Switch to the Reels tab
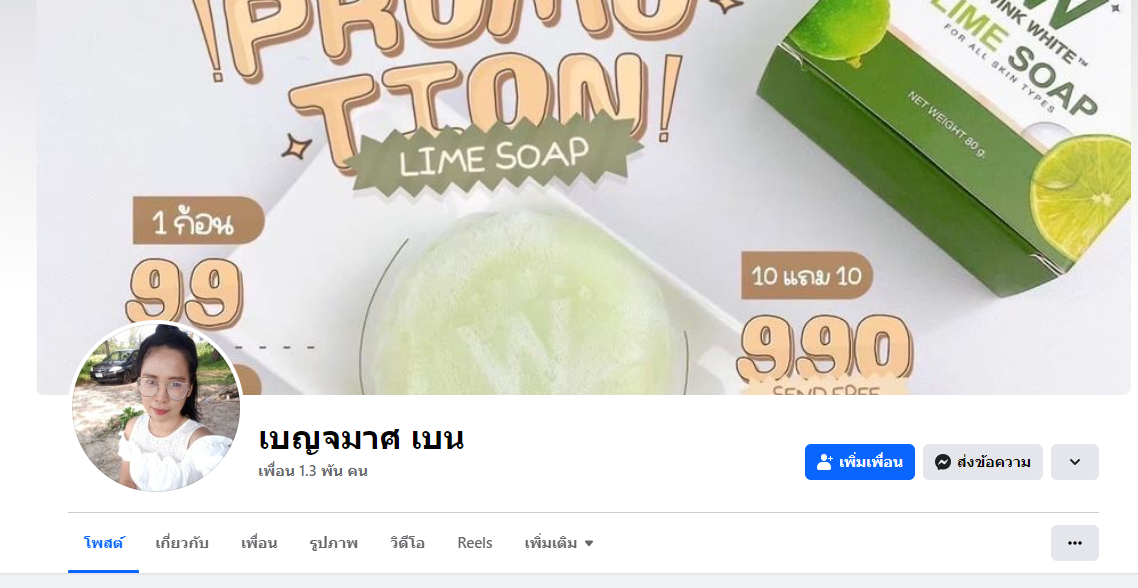This screenshot has width=1138, height=588. point(475,543)
